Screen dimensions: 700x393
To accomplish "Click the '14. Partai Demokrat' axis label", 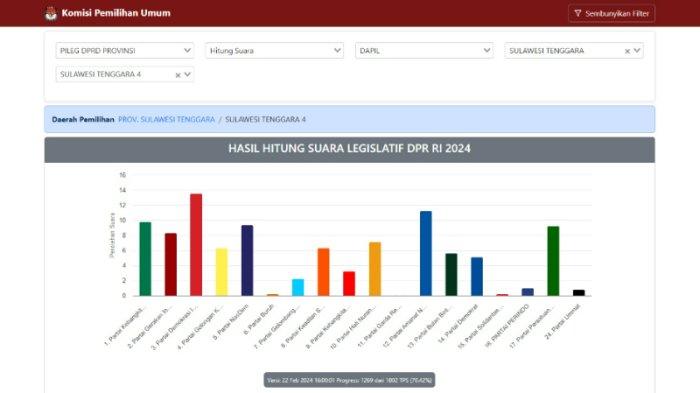I will tap(457, 324).
